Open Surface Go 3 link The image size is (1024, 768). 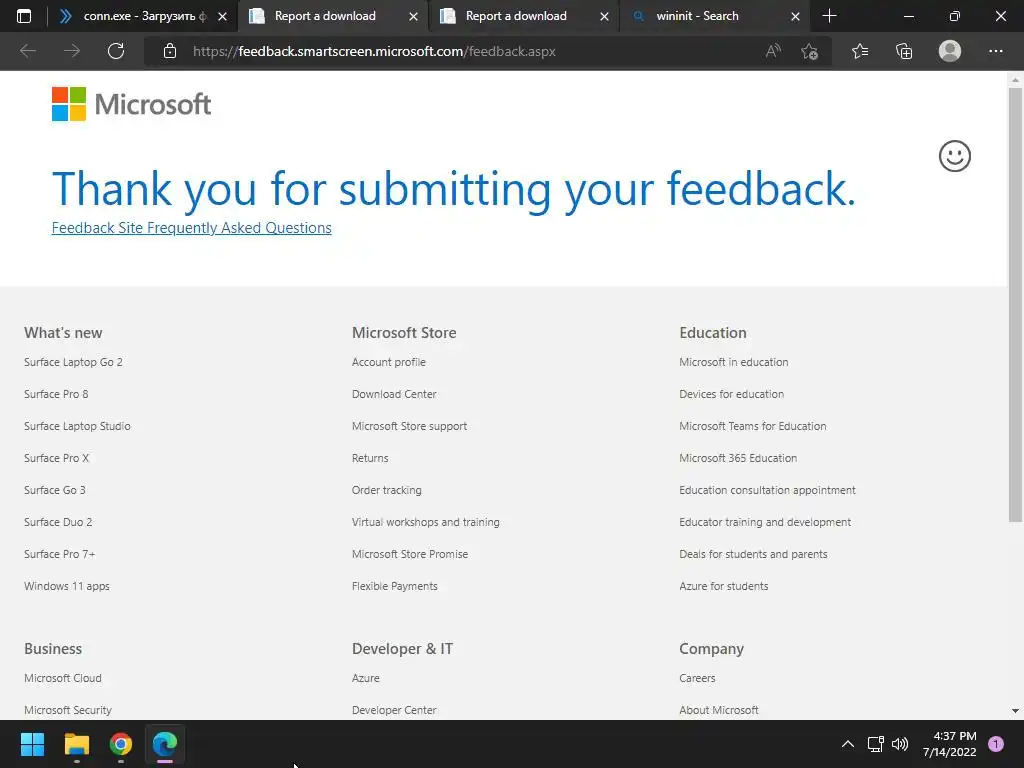pos(55,490)
